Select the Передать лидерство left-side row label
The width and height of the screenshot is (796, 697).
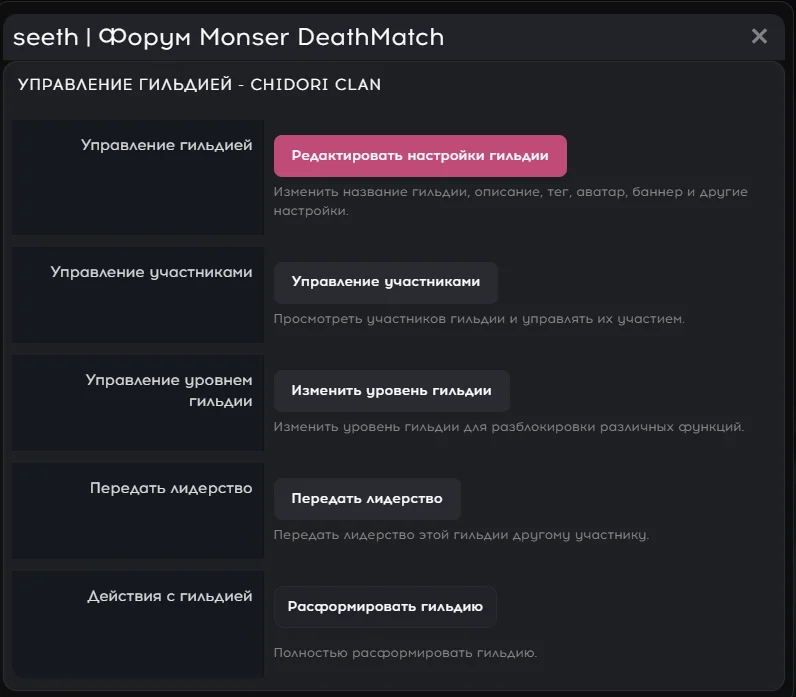(x=171, y=488)
